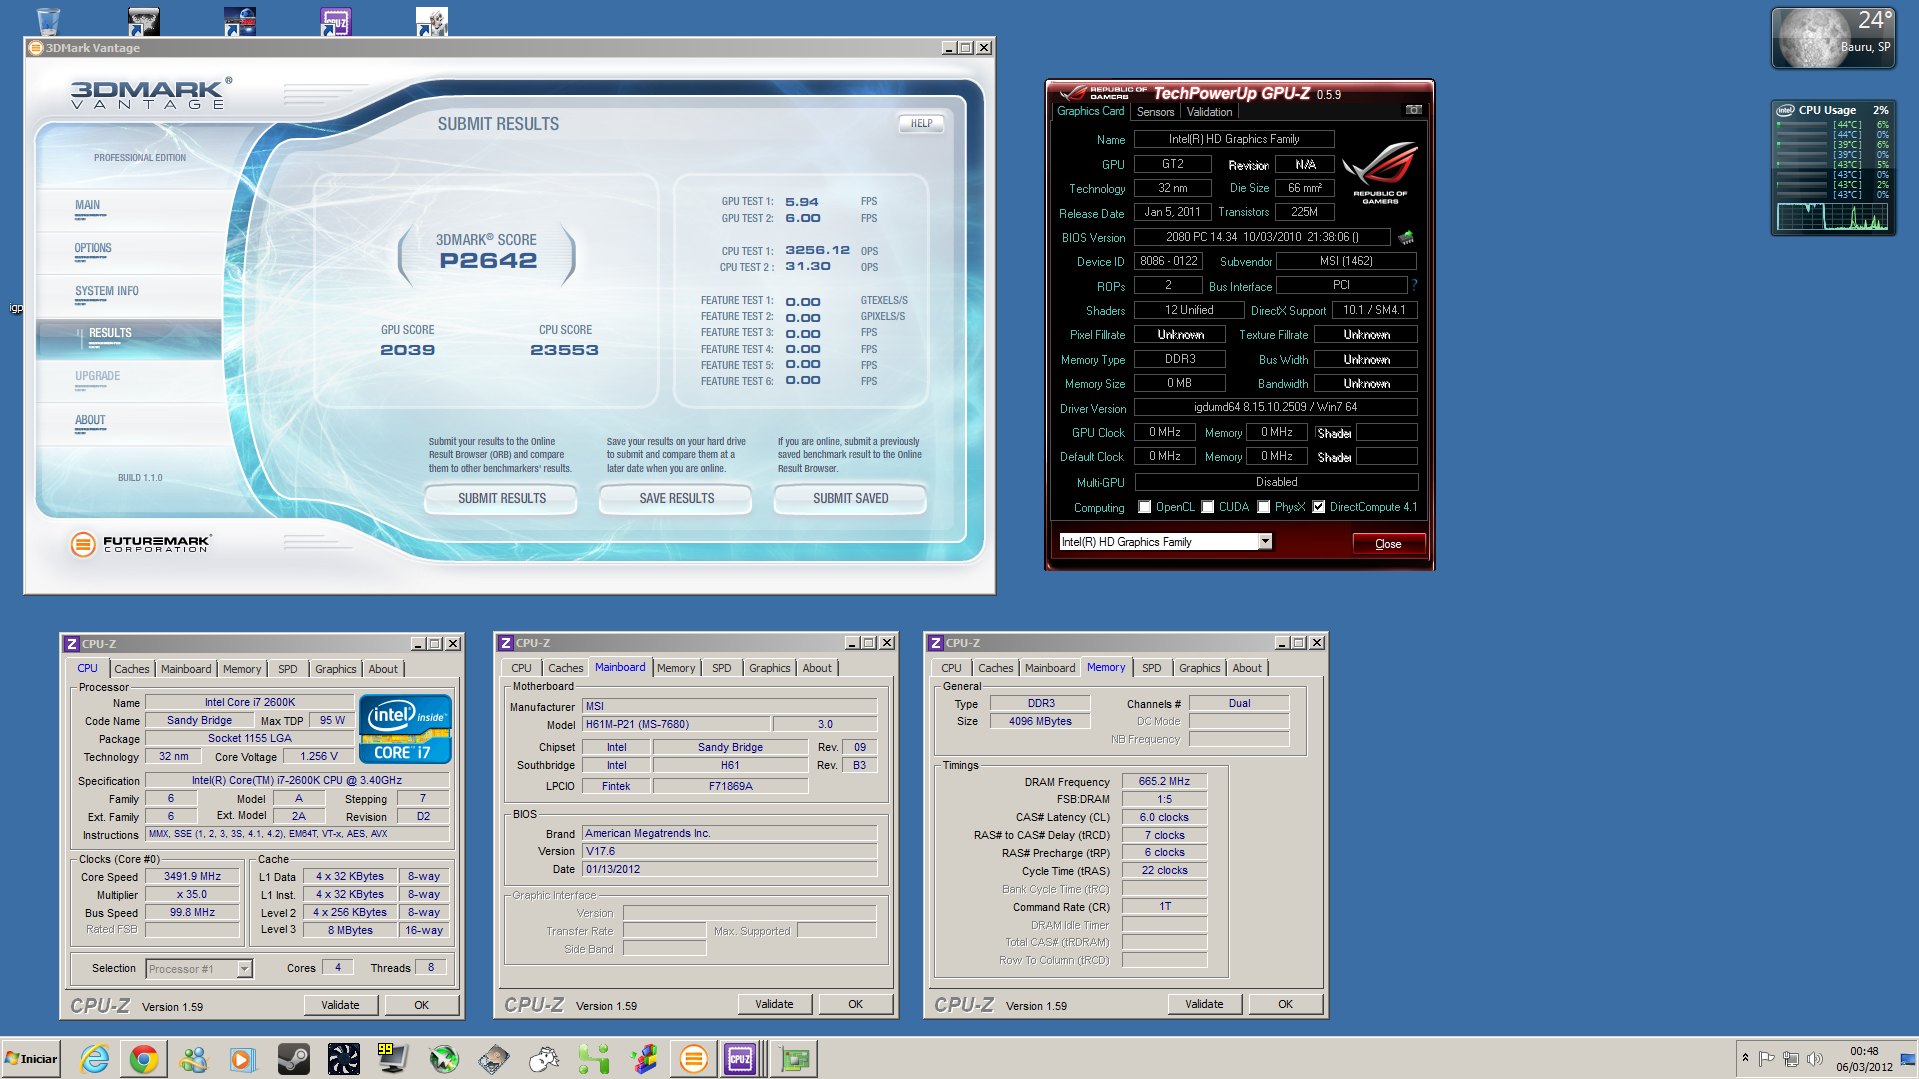
Task: Click OK in the middle CPU-Z window
Action: tap(856, 1004)
